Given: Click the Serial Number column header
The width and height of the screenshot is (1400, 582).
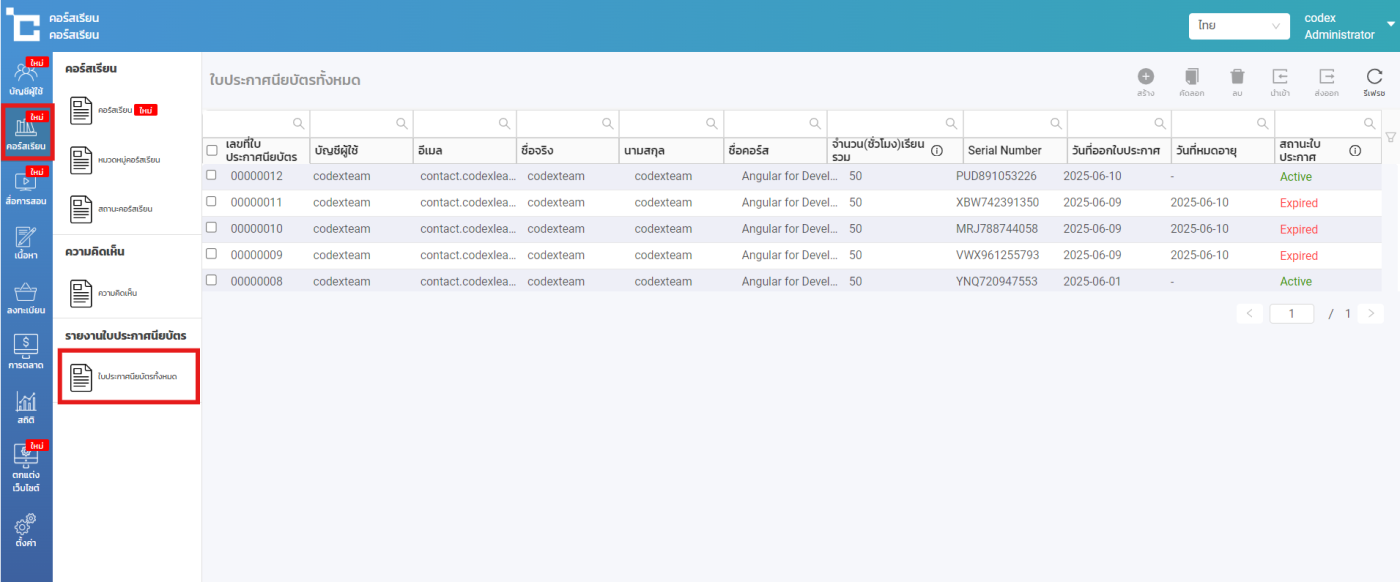Looking at the screenshot, I should (1004, 150).
